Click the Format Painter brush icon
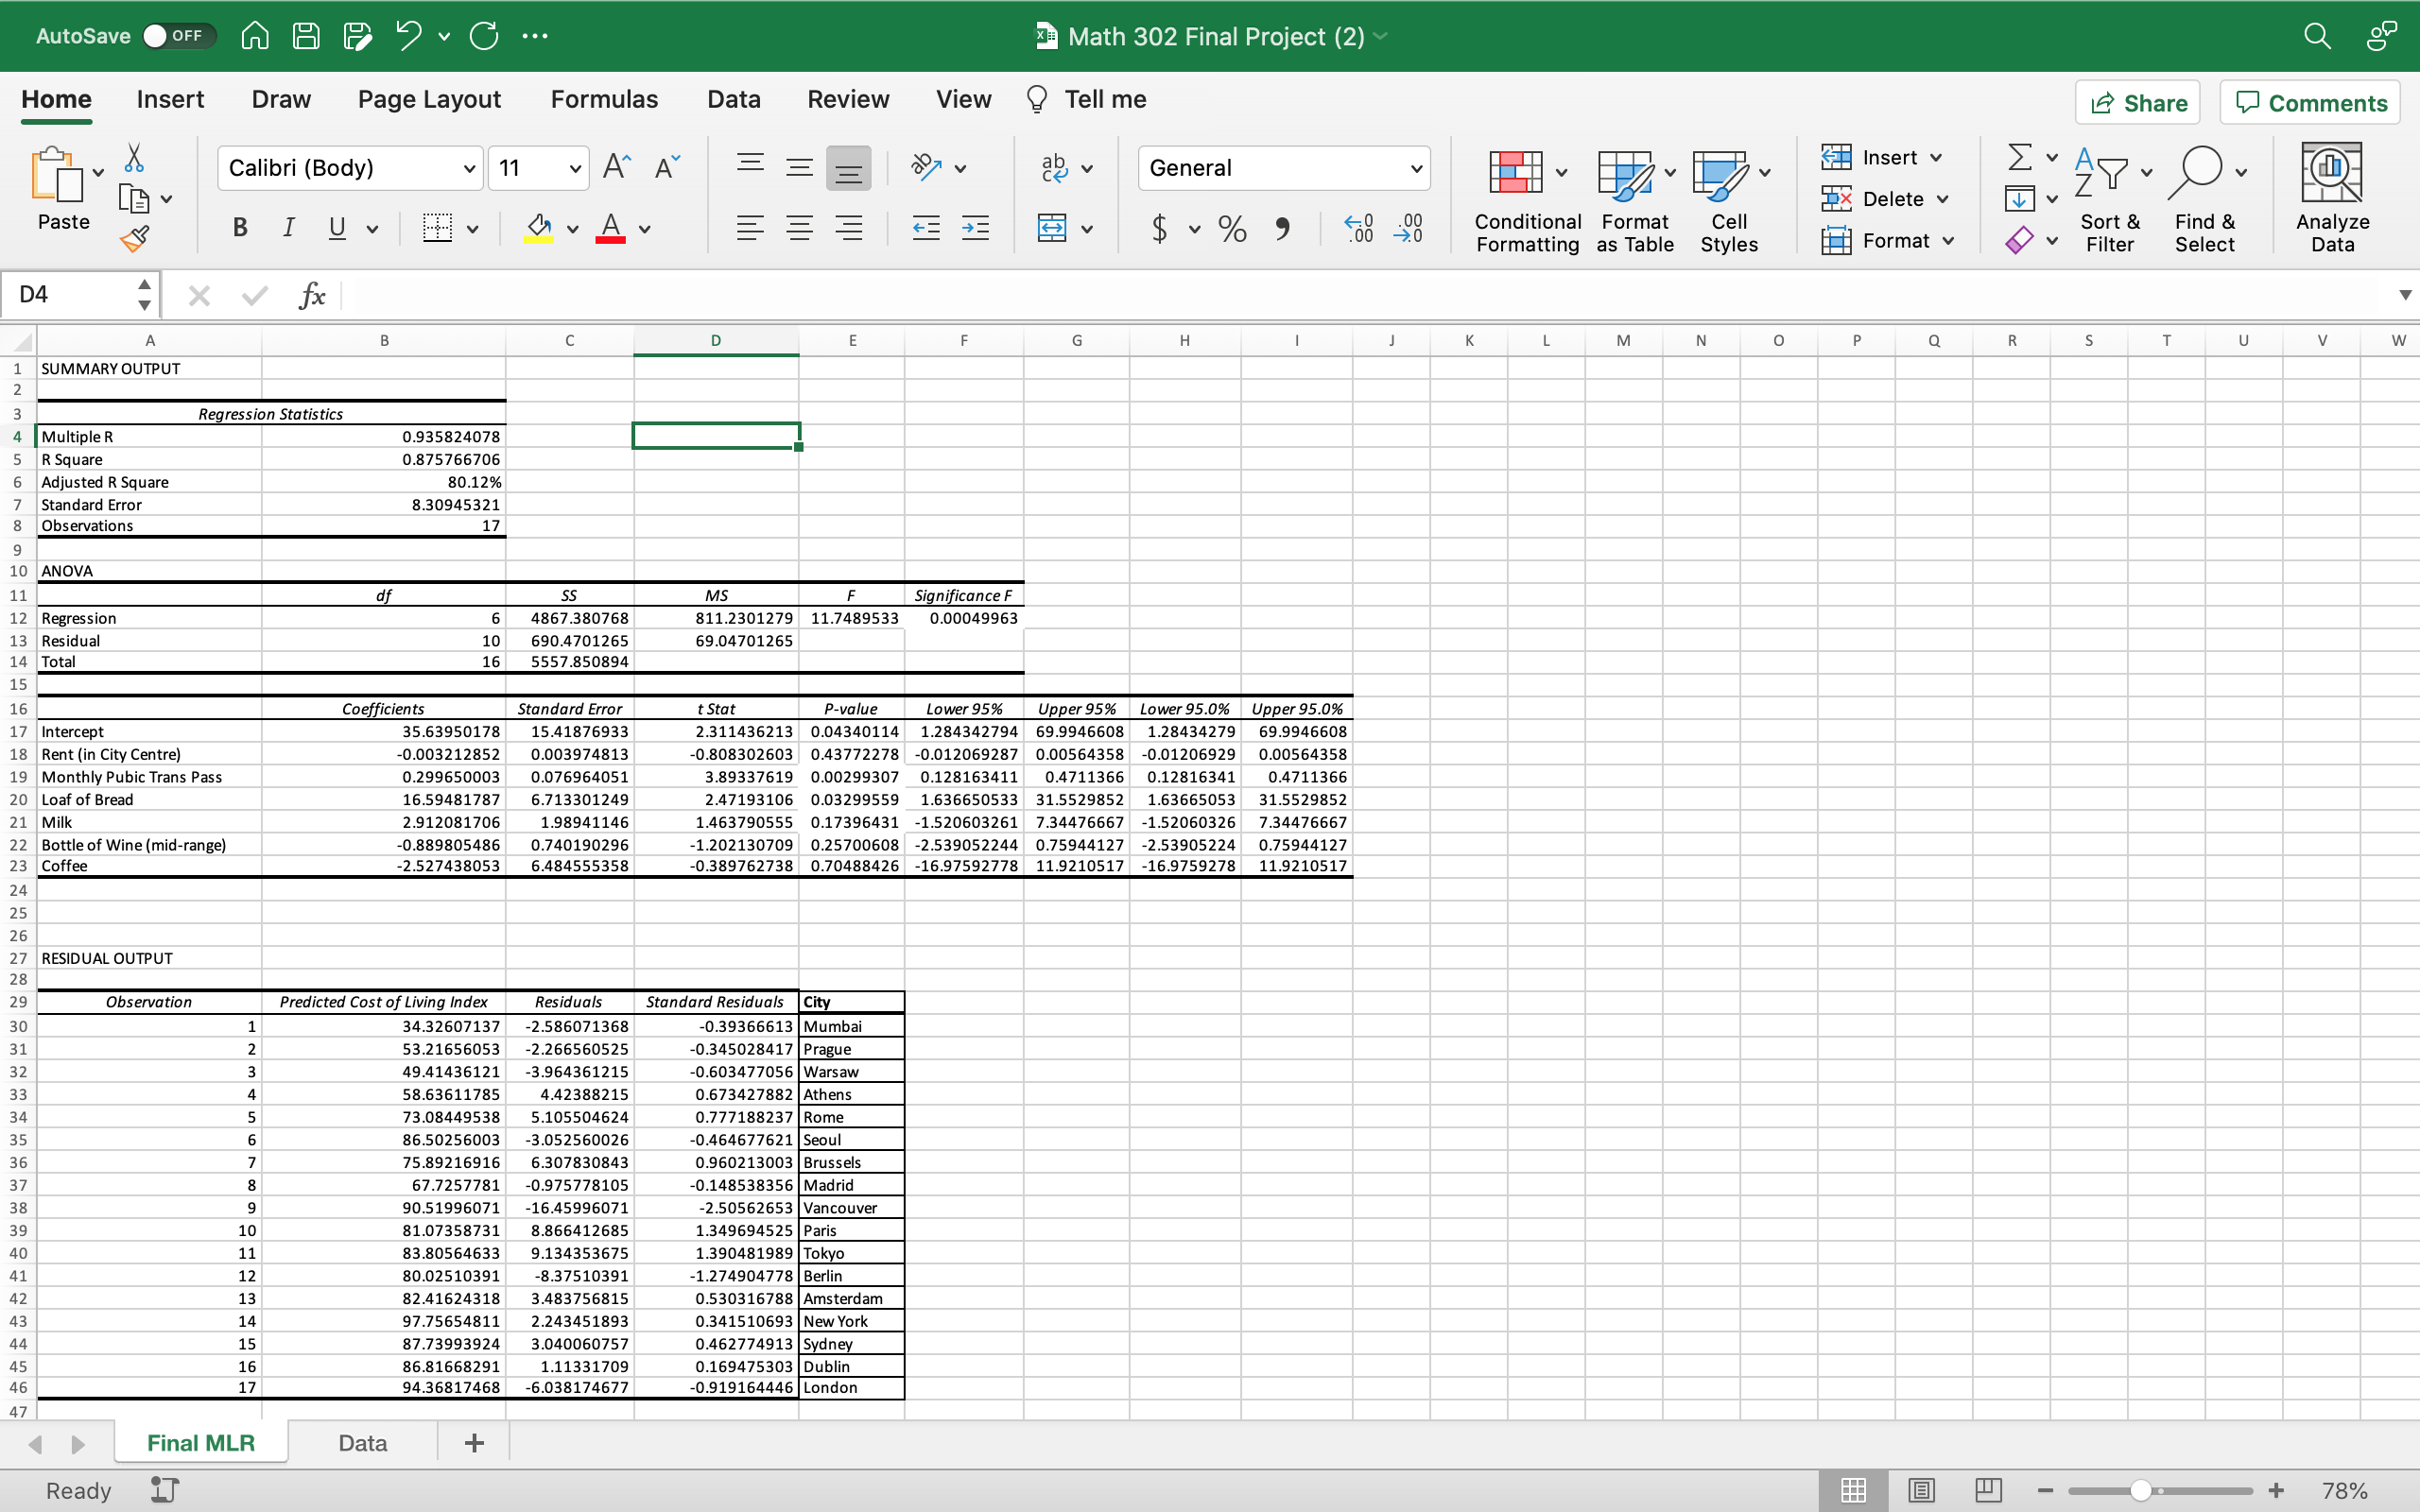Image resolution: width=2420 pixels, height=1512 pixels. (134, 238)
